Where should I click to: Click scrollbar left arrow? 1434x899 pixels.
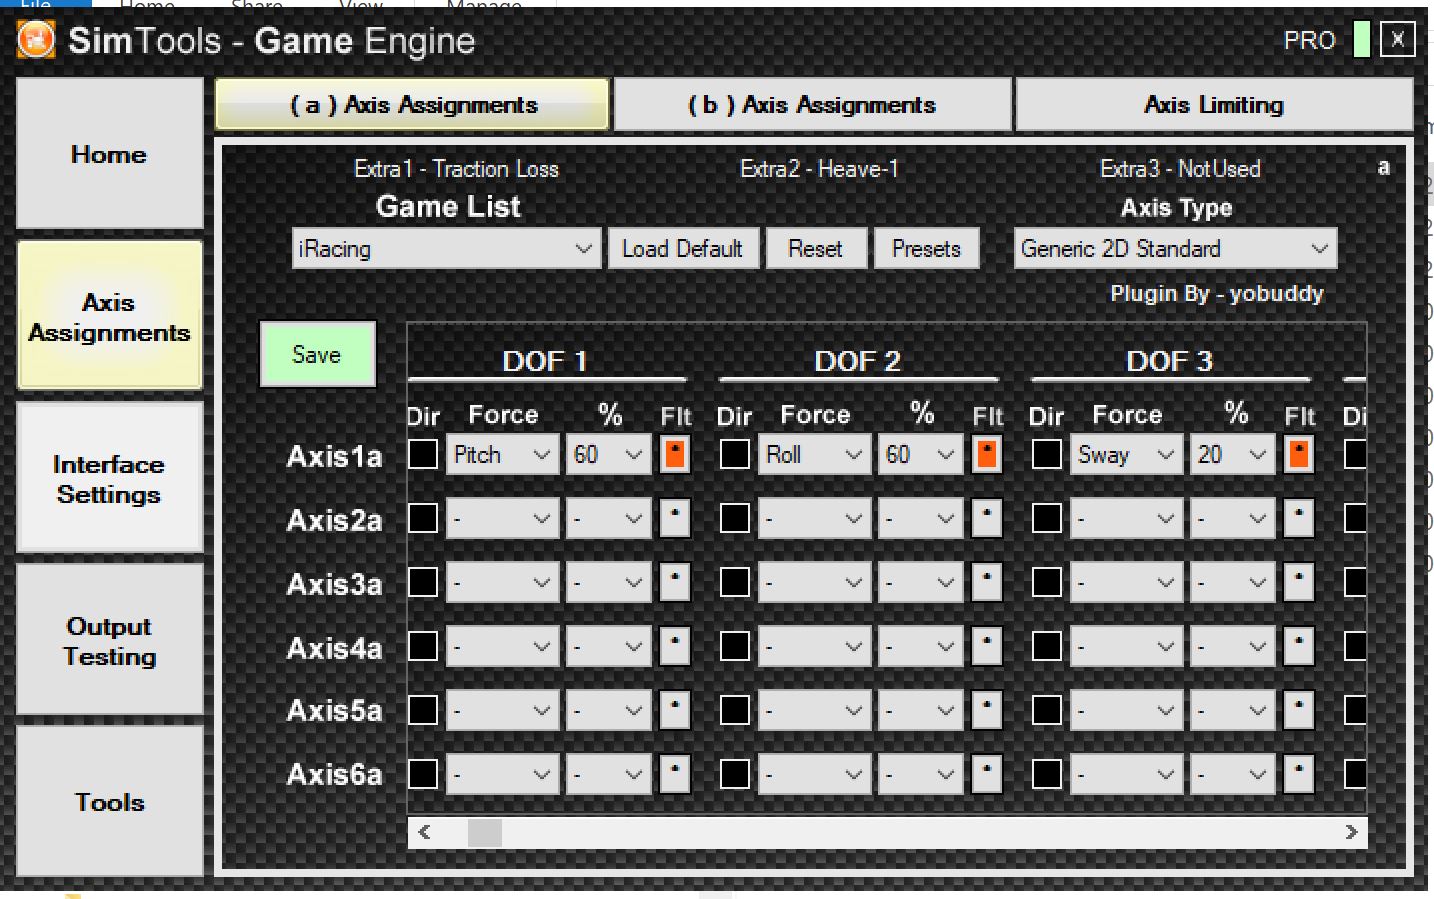click(424, 832)
